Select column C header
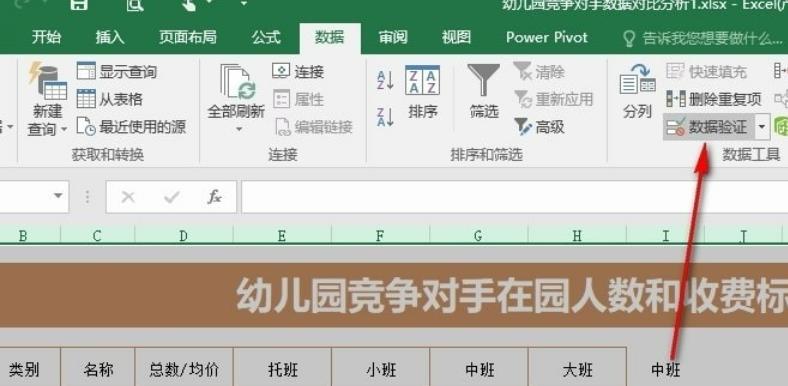788x386 pixels. pyautogui.click(x=97, y=235)
